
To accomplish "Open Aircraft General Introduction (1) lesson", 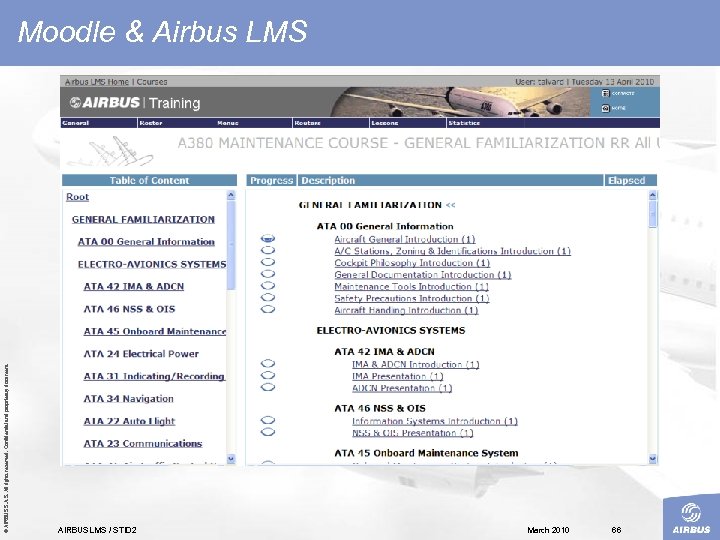I will tap(405, 239).
